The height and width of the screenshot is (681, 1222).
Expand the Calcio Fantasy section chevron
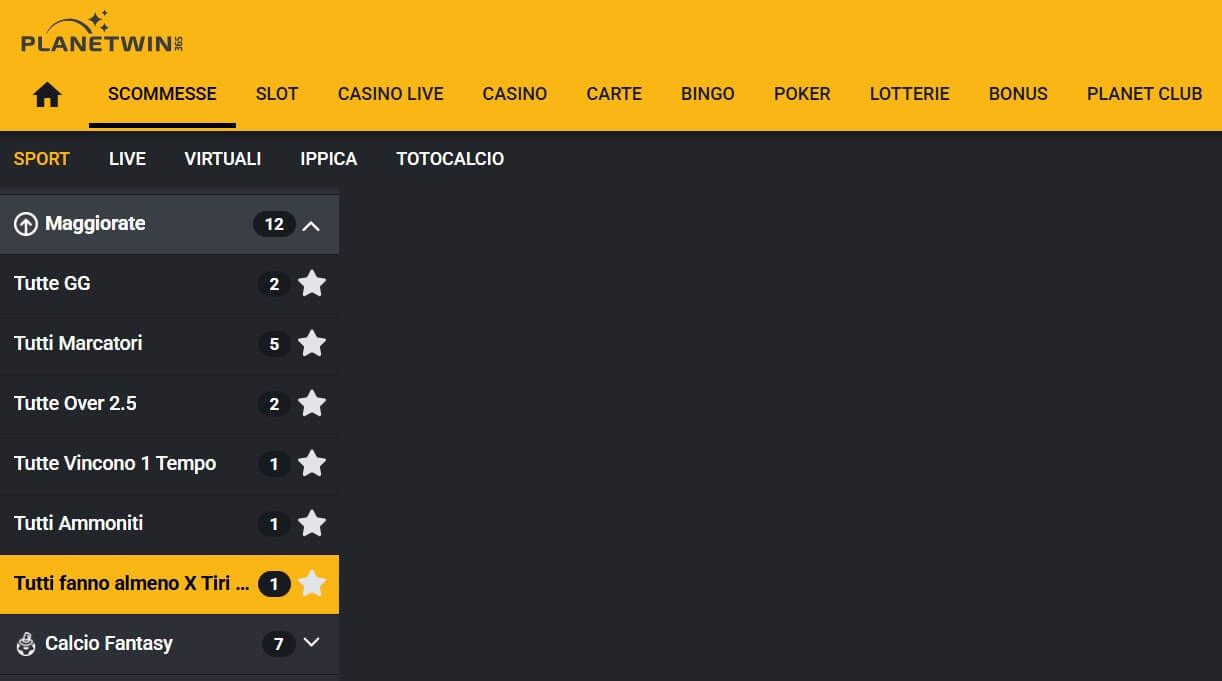[311, 643]
